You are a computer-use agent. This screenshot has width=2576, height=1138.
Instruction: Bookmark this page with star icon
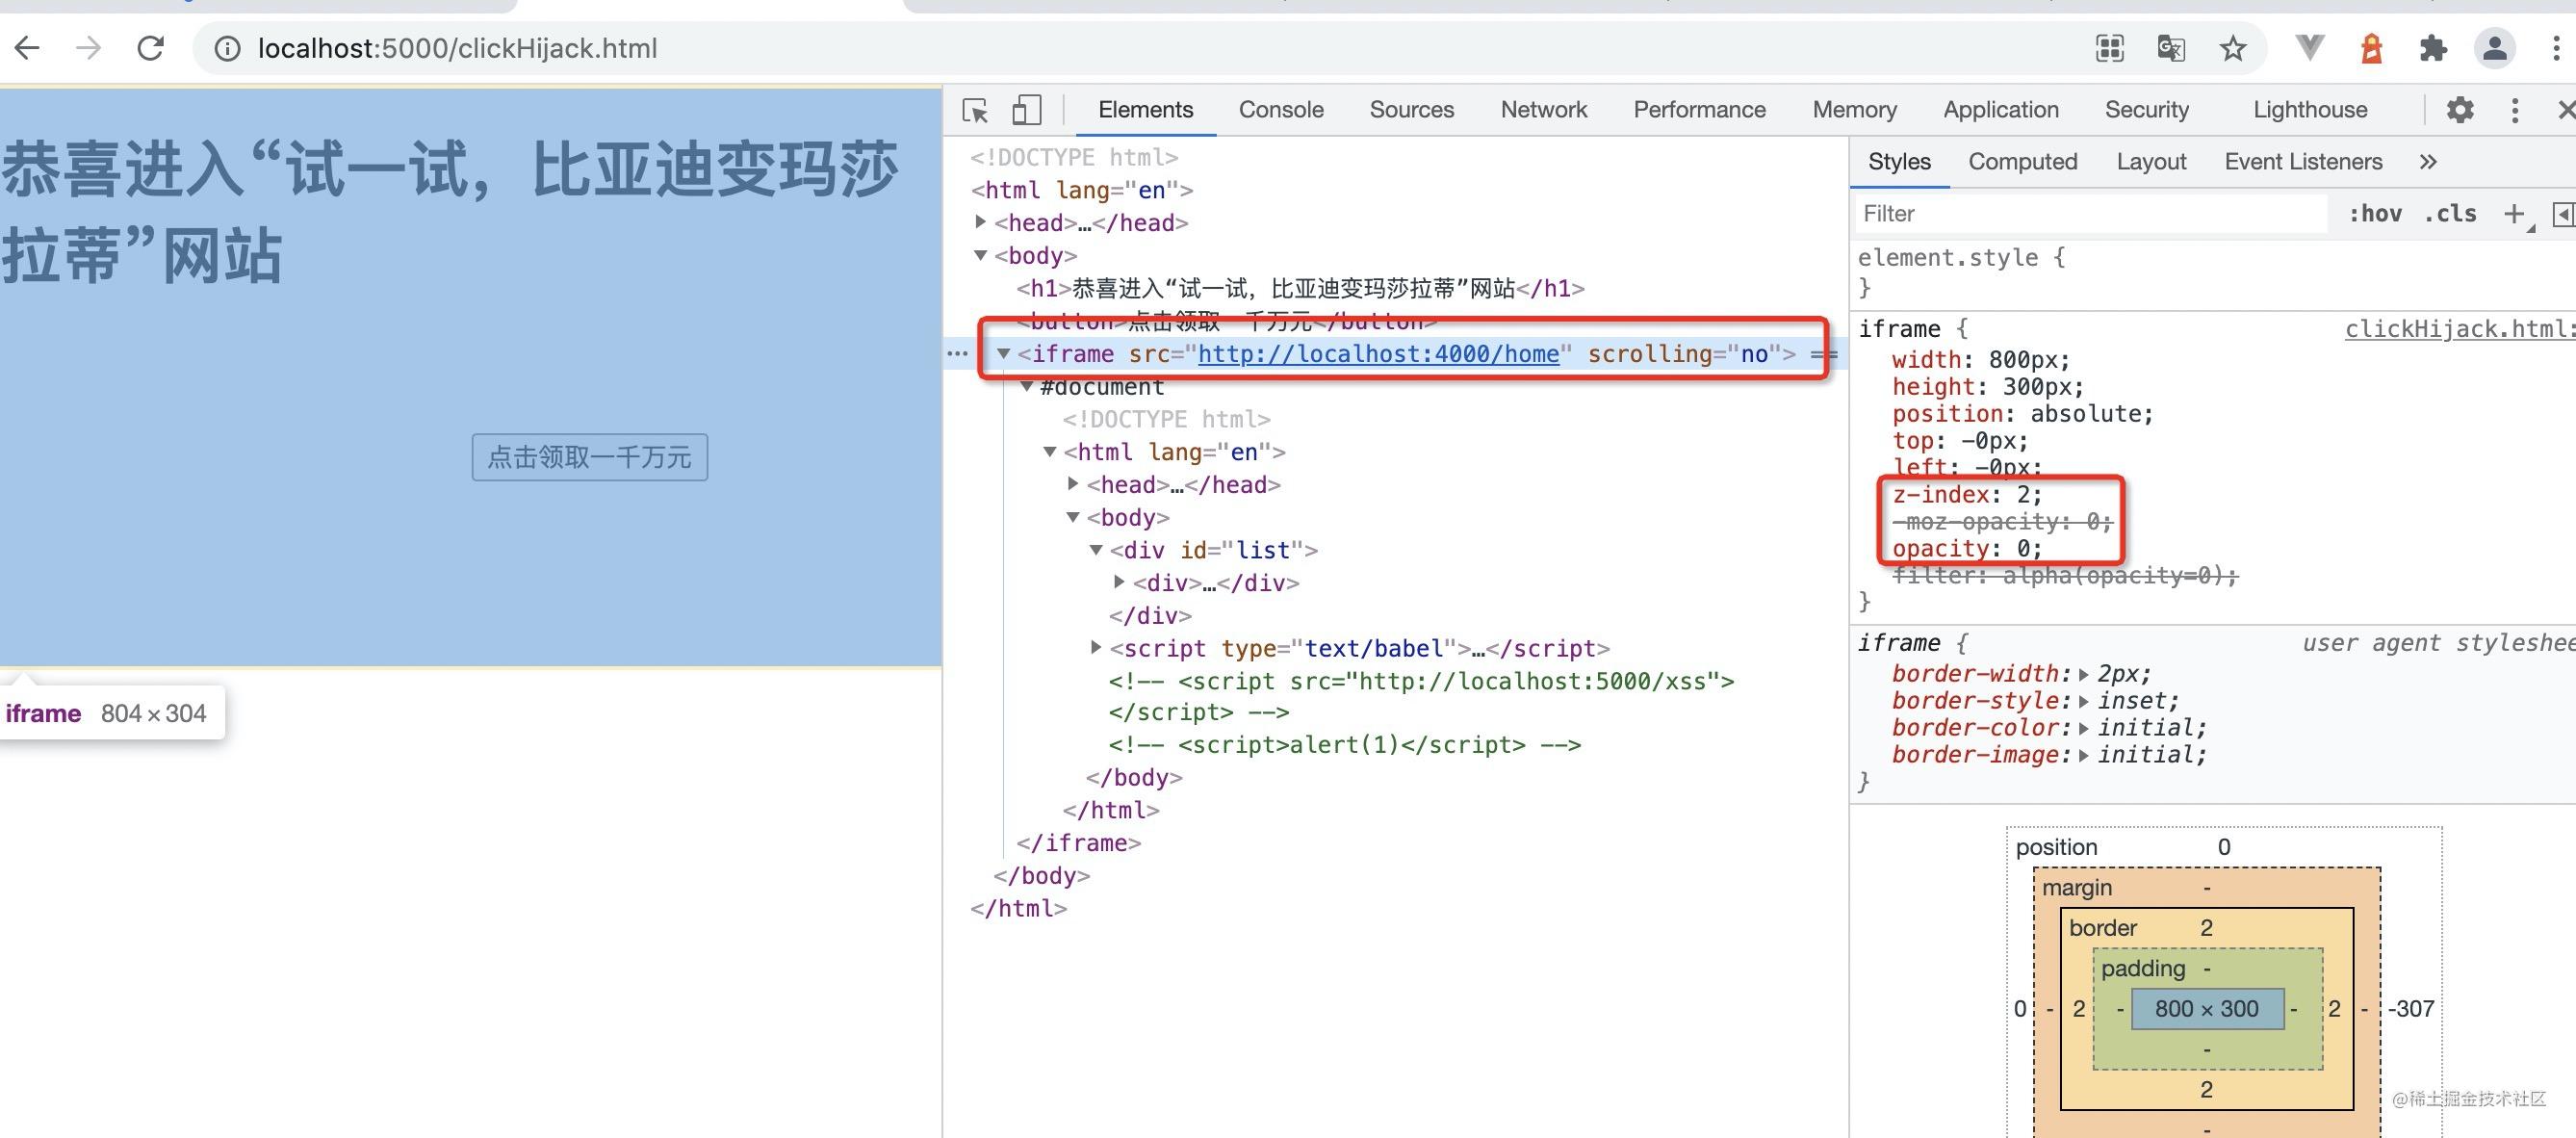pos(2232,48)
